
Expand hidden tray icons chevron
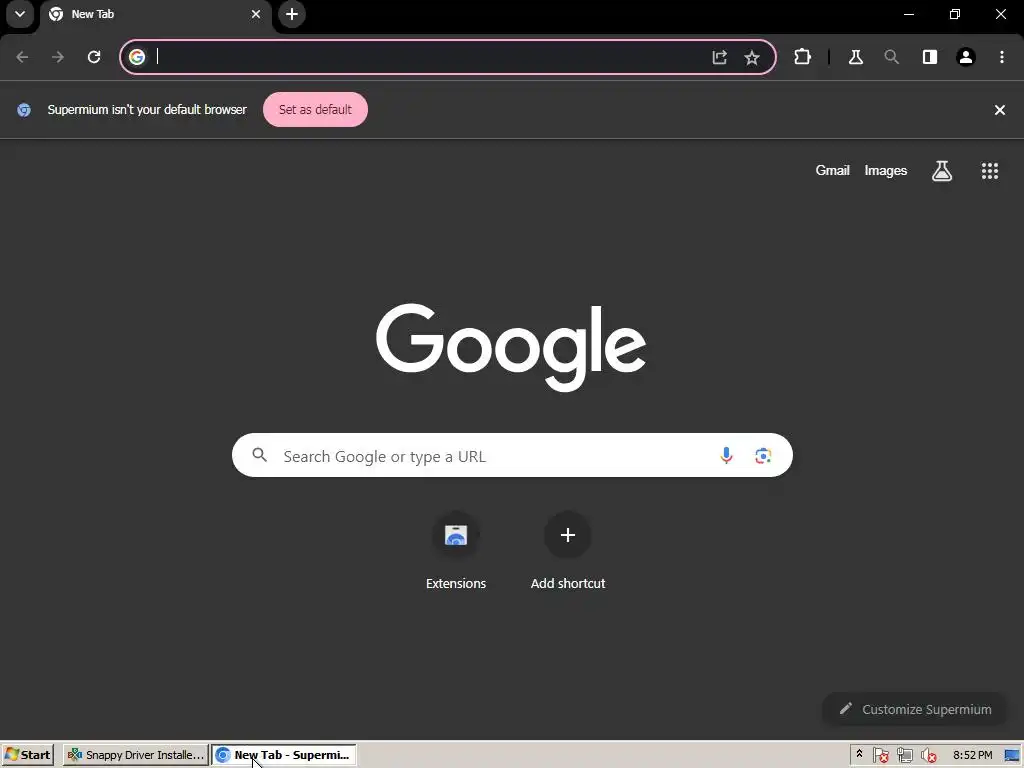859,754
